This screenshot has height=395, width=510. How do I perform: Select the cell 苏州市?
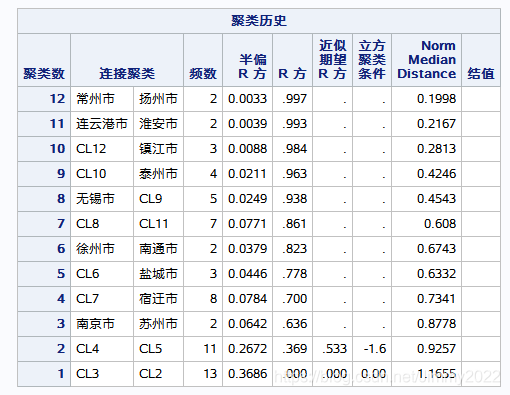click(x=158, y=324)
